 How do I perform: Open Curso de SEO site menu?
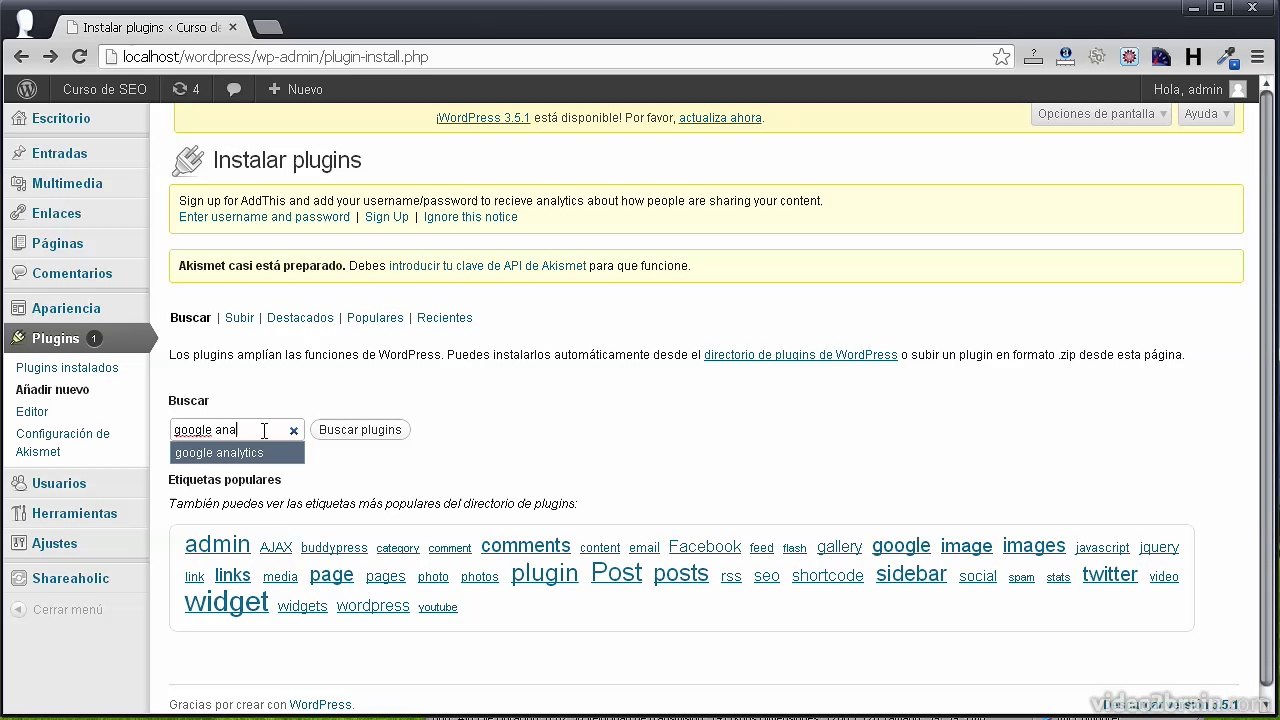click(104, 89)
